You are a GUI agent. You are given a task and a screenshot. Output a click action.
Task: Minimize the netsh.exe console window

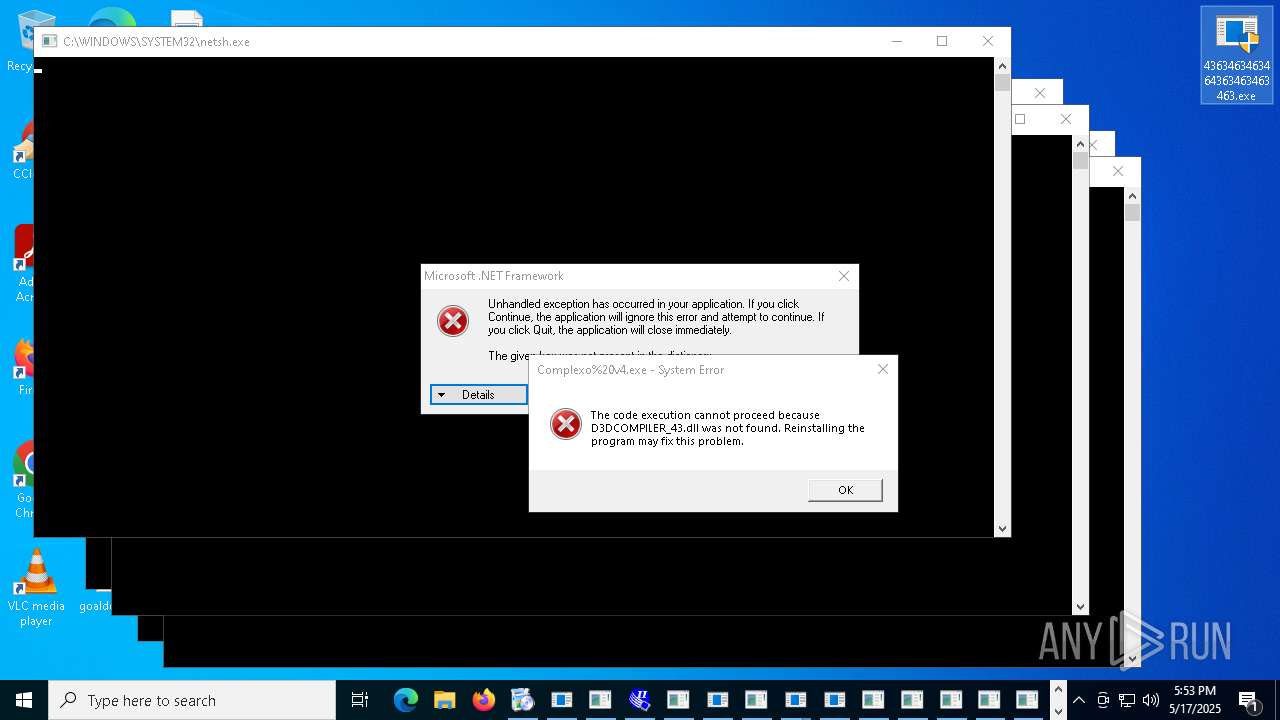click(896, 41)
